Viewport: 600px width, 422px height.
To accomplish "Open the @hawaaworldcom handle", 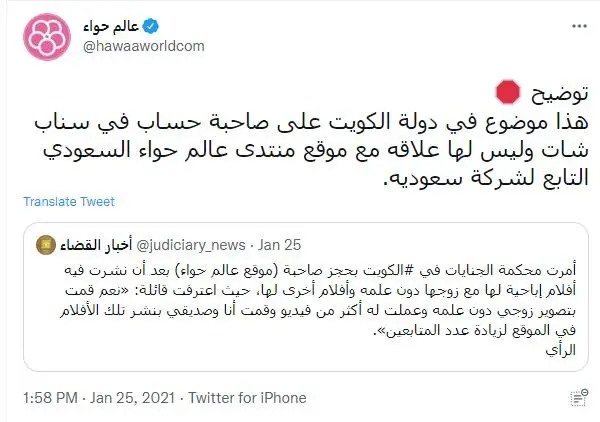I will (144, 46).
